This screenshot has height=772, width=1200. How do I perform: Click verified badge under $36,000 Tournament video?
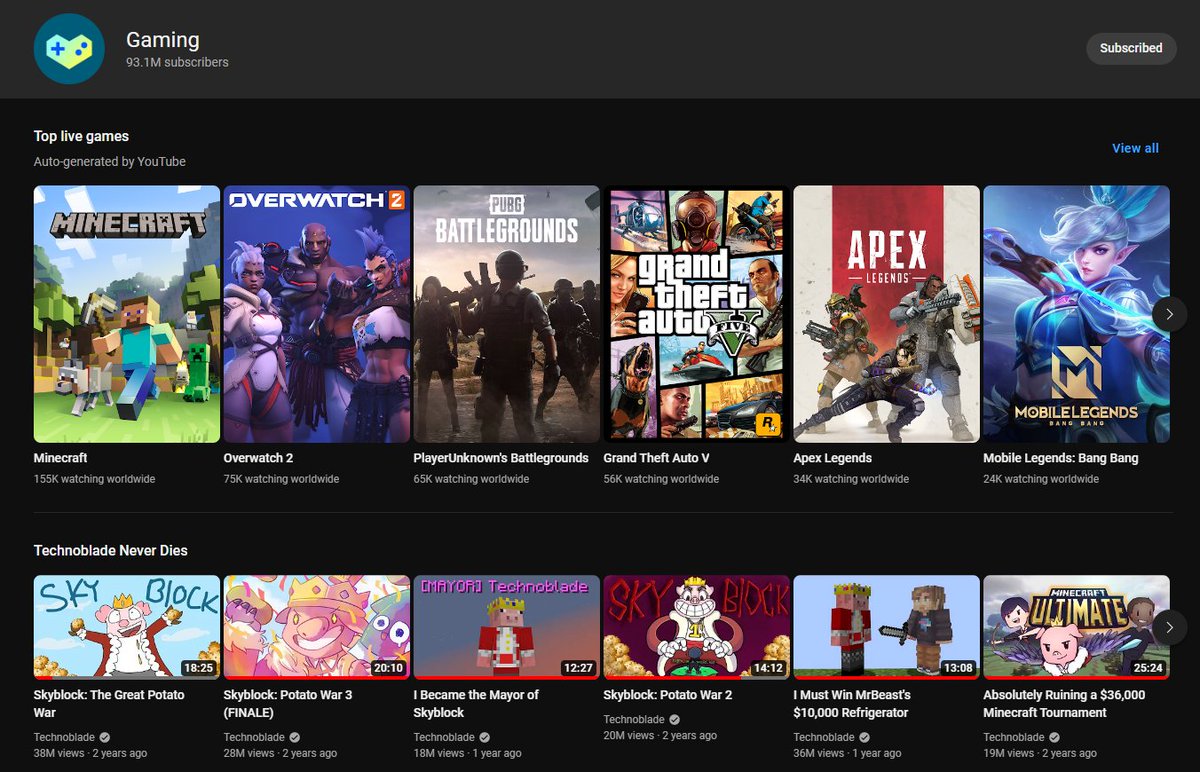(1055, 738)
